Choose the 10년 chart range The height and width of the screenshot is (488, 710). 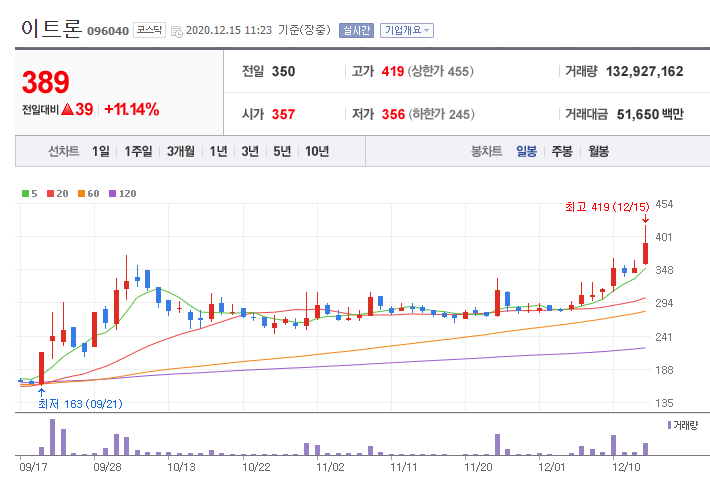point(317,151)
